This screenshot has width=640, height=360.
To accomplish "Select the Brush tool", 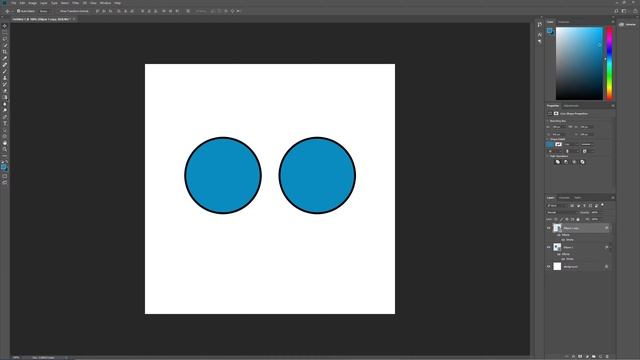I will pyautogui.click(x=5, y=71).
